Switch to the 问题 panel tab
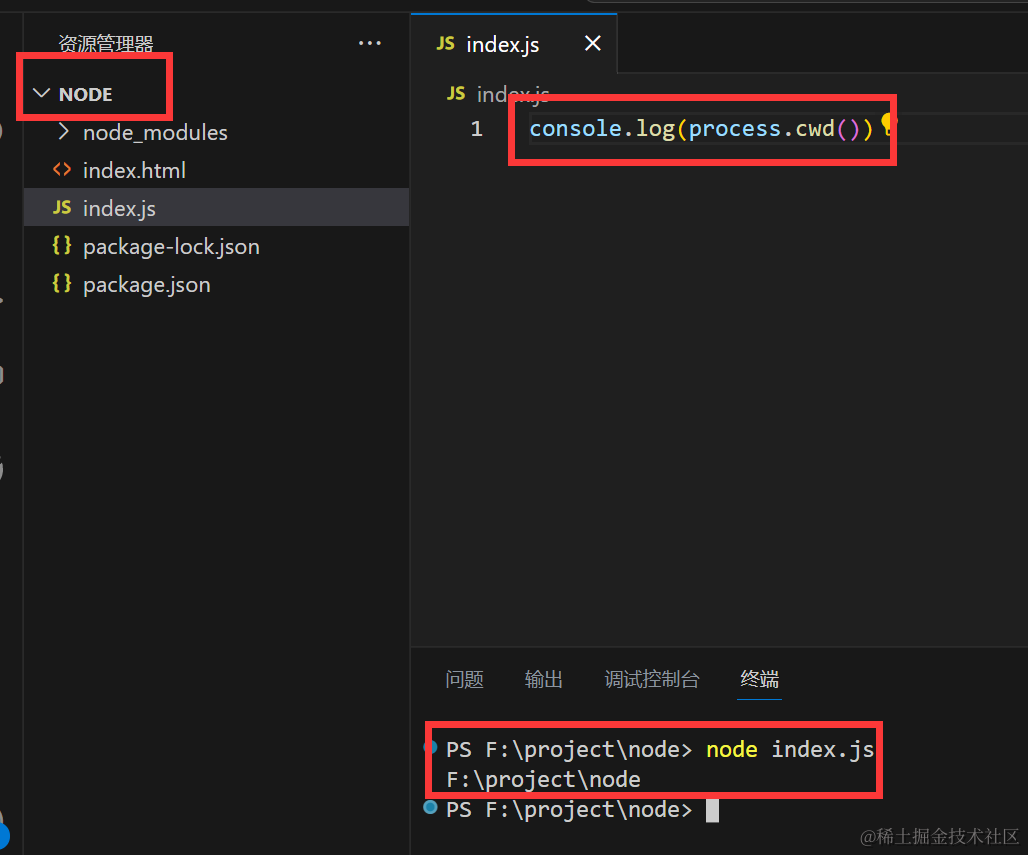Screen dimensions: 1028x855 (x=464, y=679)
